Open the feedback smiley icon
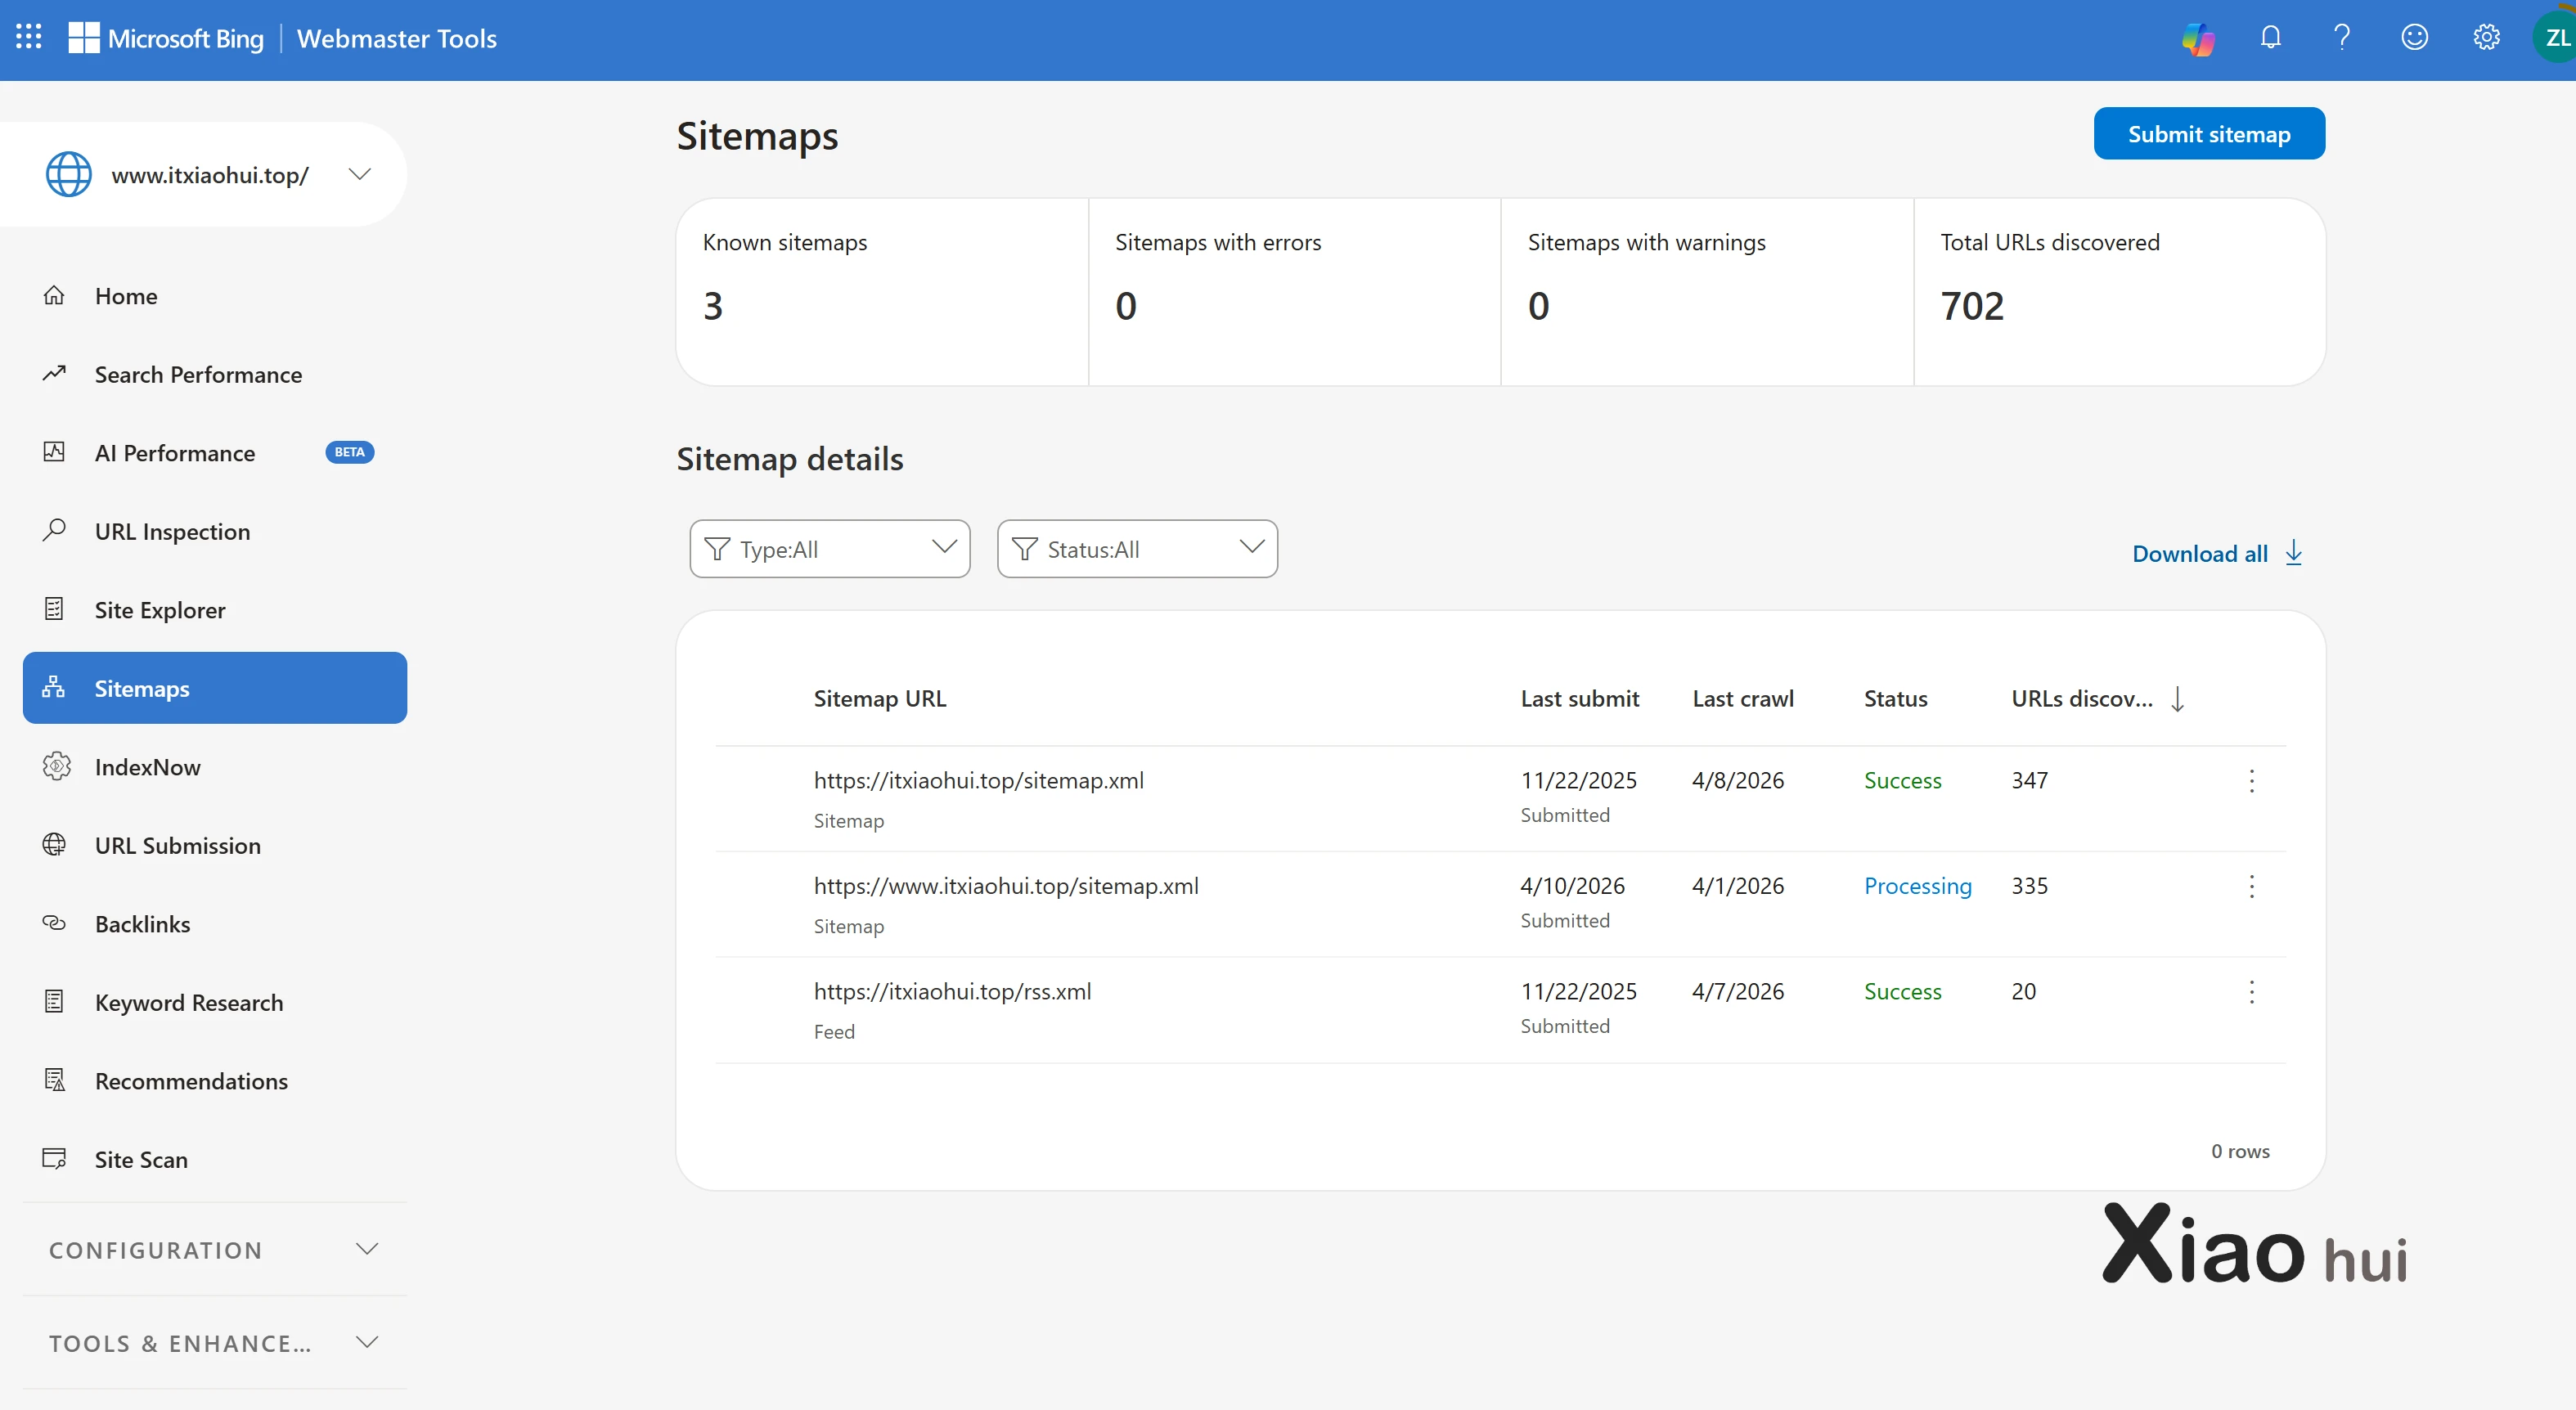Screen dimensions: 2576x1410 pos(2414,38)
